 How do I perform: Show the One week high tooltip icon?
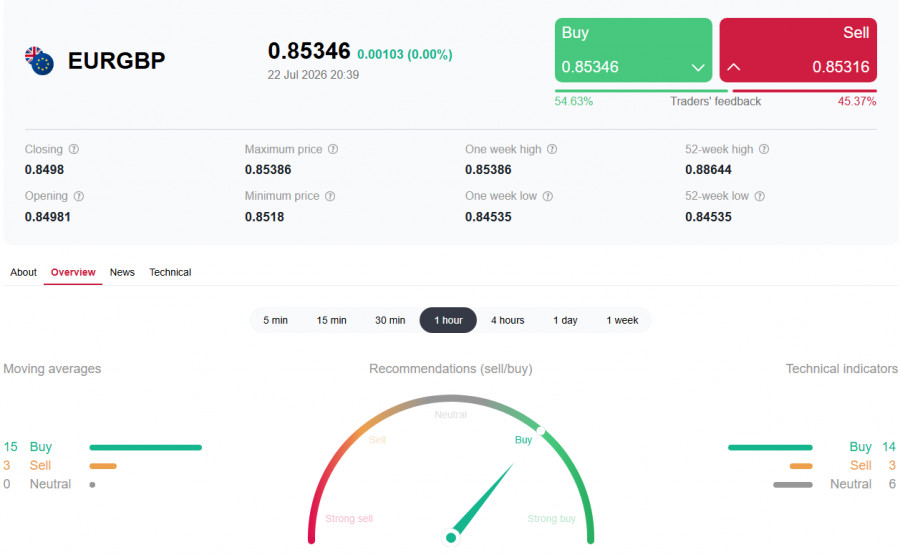552,149
